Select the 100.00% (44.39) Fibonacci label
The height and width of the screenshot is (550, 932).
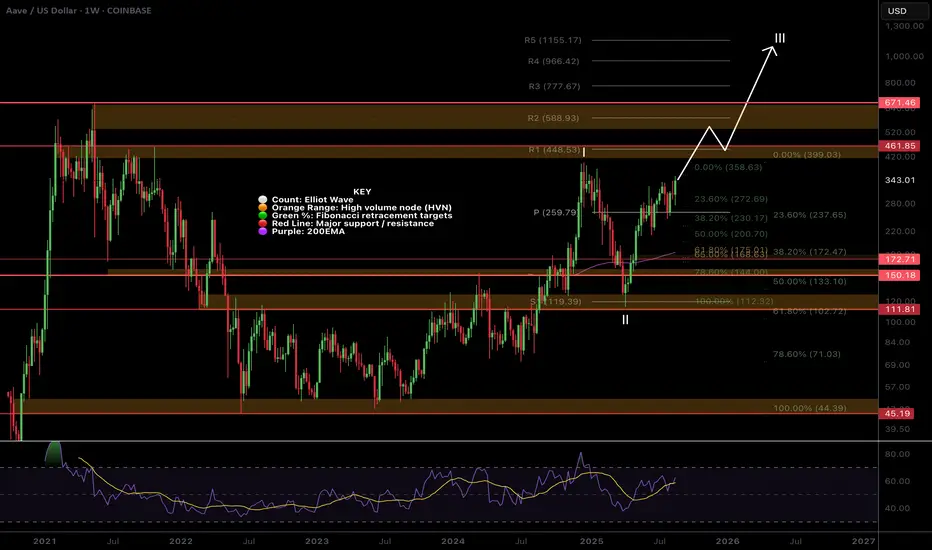tap(810, 408)
